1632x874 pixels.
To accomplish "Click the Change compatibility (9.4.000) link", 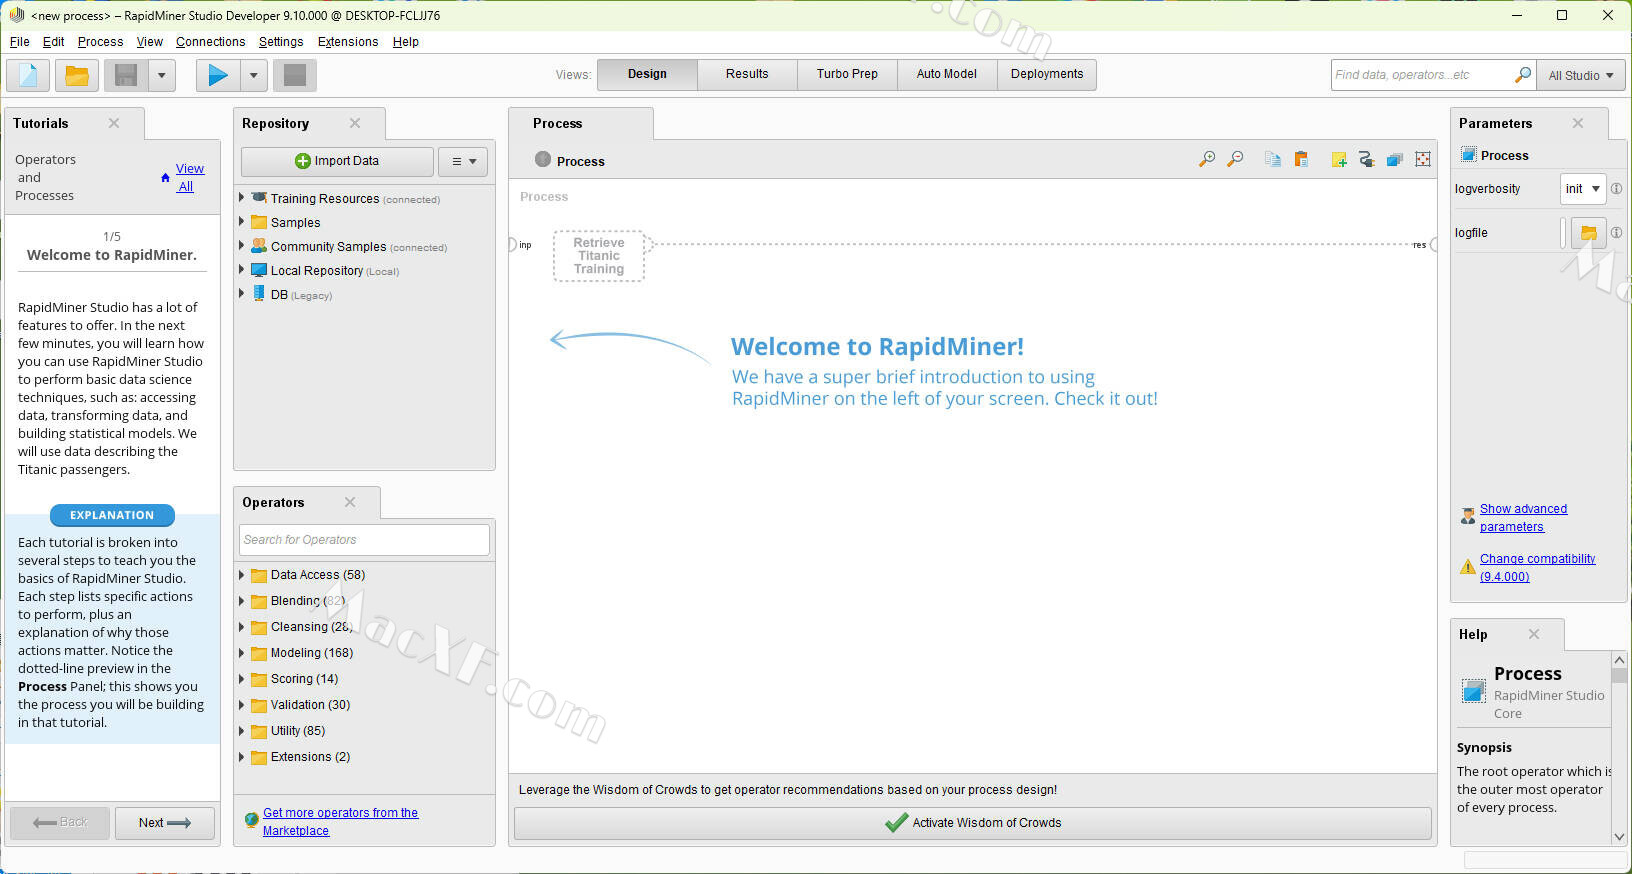I will click(1537, 568).
